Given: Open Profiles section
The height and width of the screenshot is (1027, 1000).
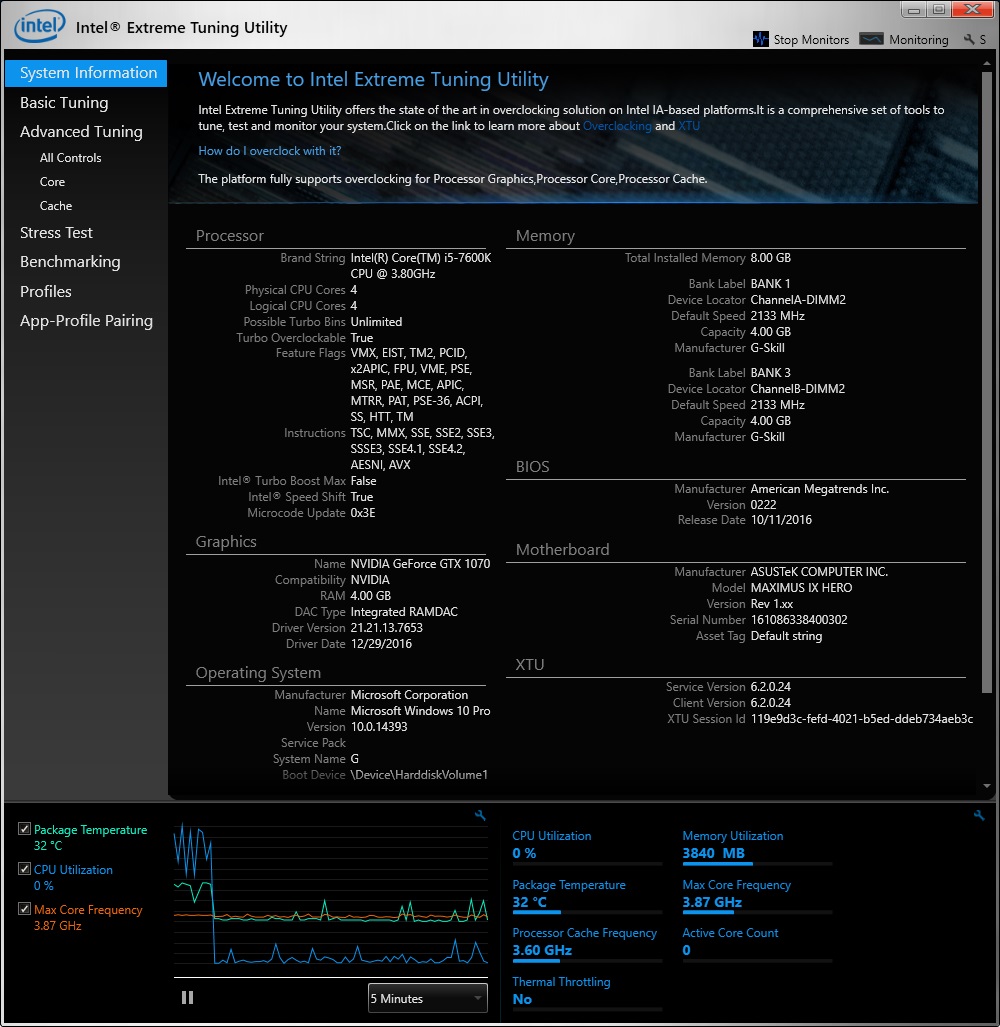Looking at the screenshot, I should click(46, 291).
